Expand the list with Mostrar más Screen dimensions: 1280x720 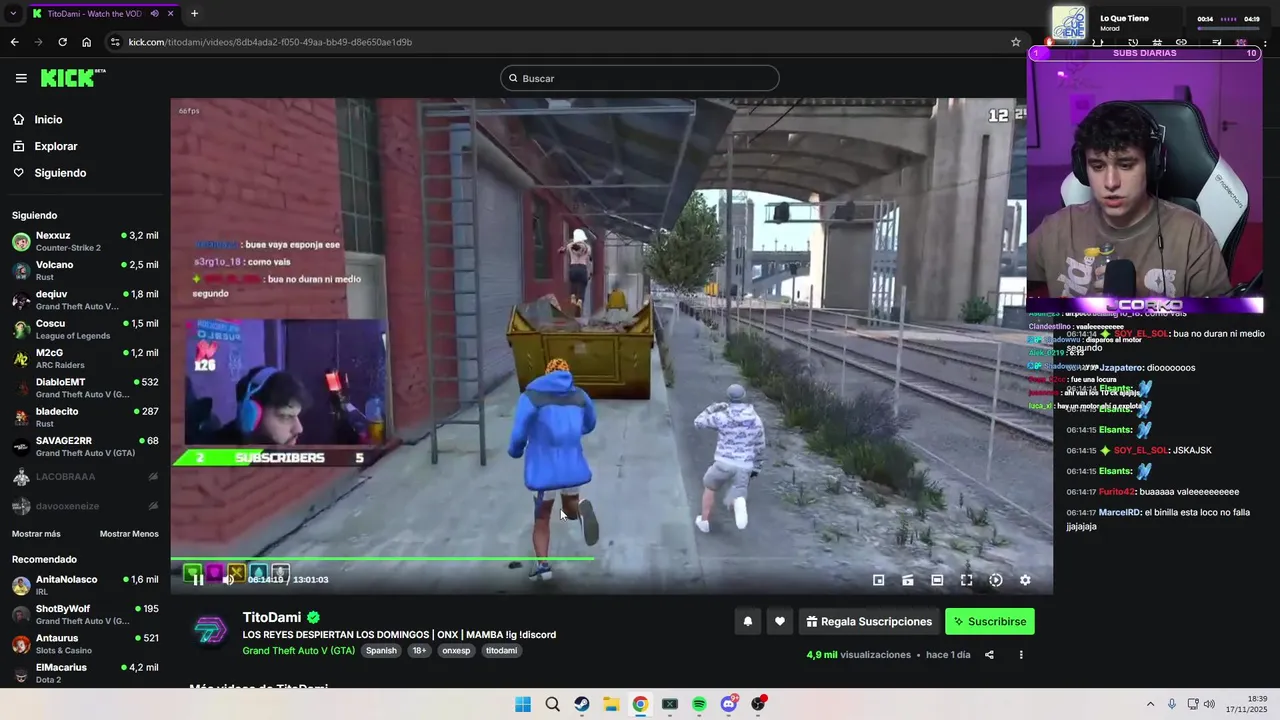tap(36, 533)
